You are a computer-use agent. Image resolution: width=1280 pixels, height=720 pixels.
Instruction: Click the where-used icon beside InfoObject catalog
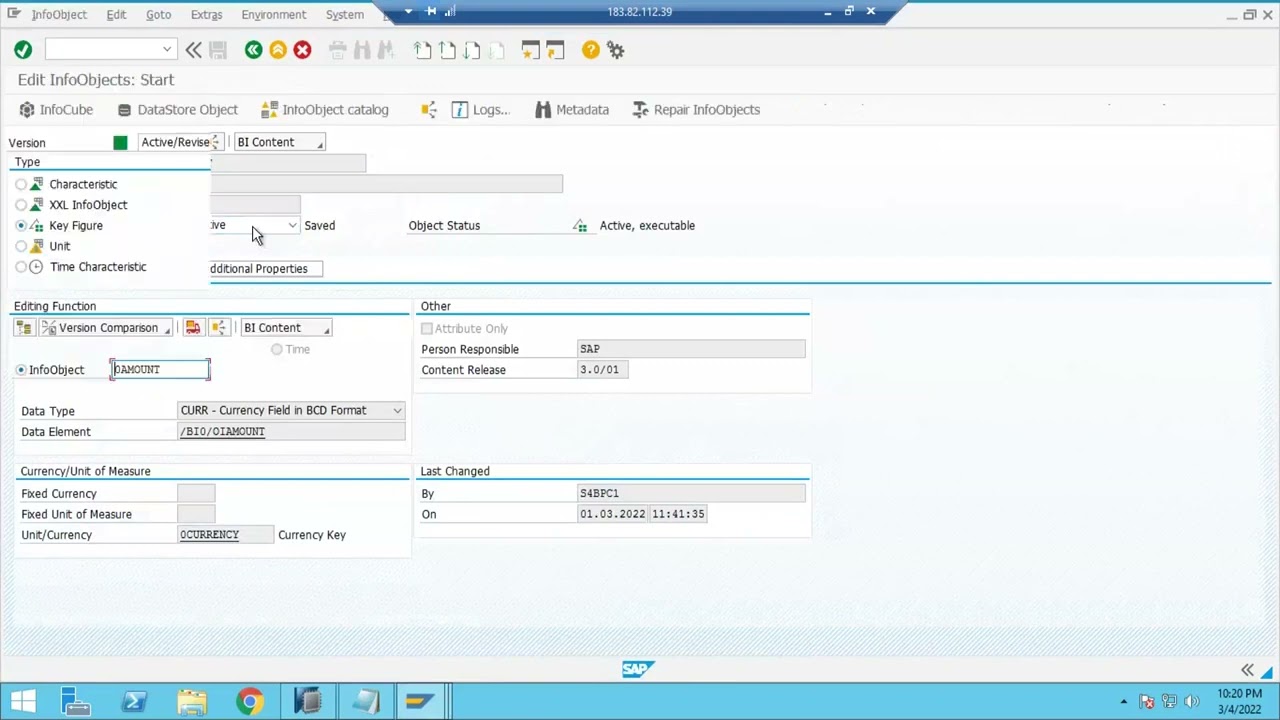click(x=428, y=110)
